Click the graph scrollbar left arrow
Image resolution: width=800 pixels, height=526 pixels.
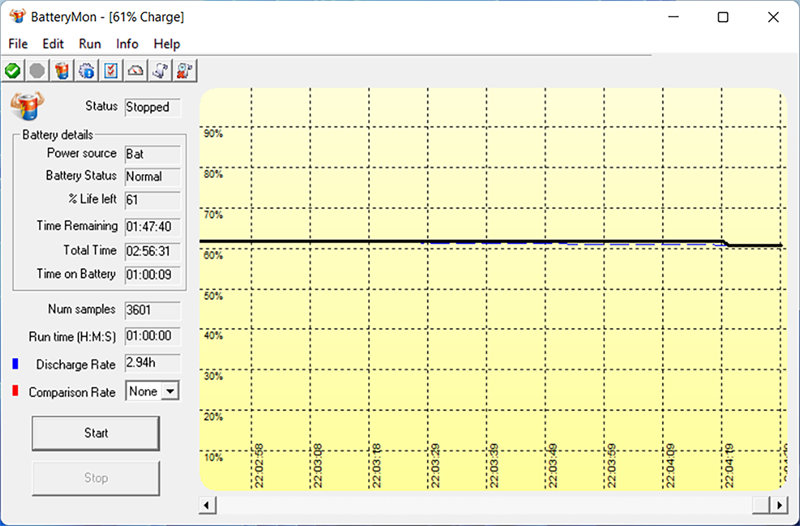(x=207, y=505)
